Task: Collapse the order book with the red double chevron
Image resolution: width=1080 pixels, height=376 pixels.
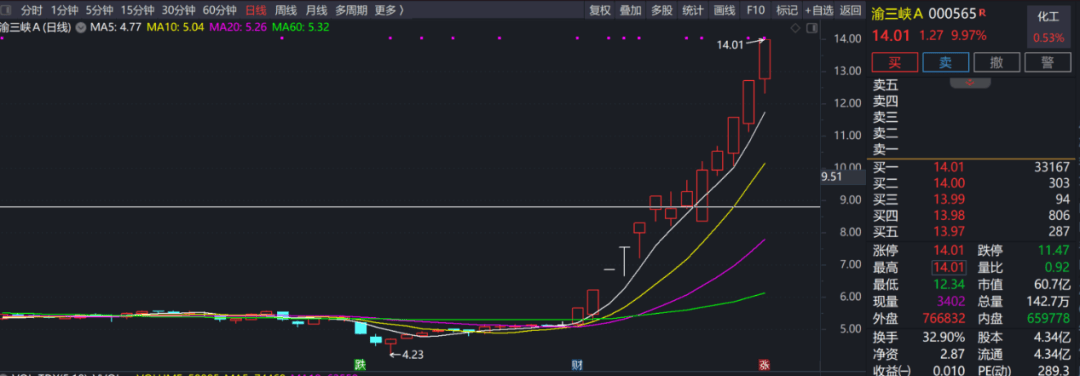Action: click(x=970, y=83)
